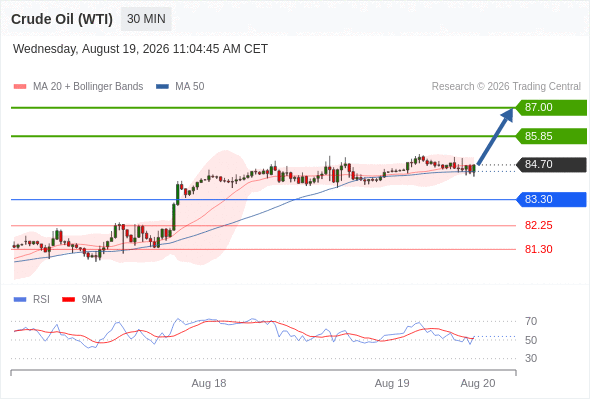Screen dimensions: 590x400
Task: Click the blue upward trend arrow
Action: click(495, 136)
